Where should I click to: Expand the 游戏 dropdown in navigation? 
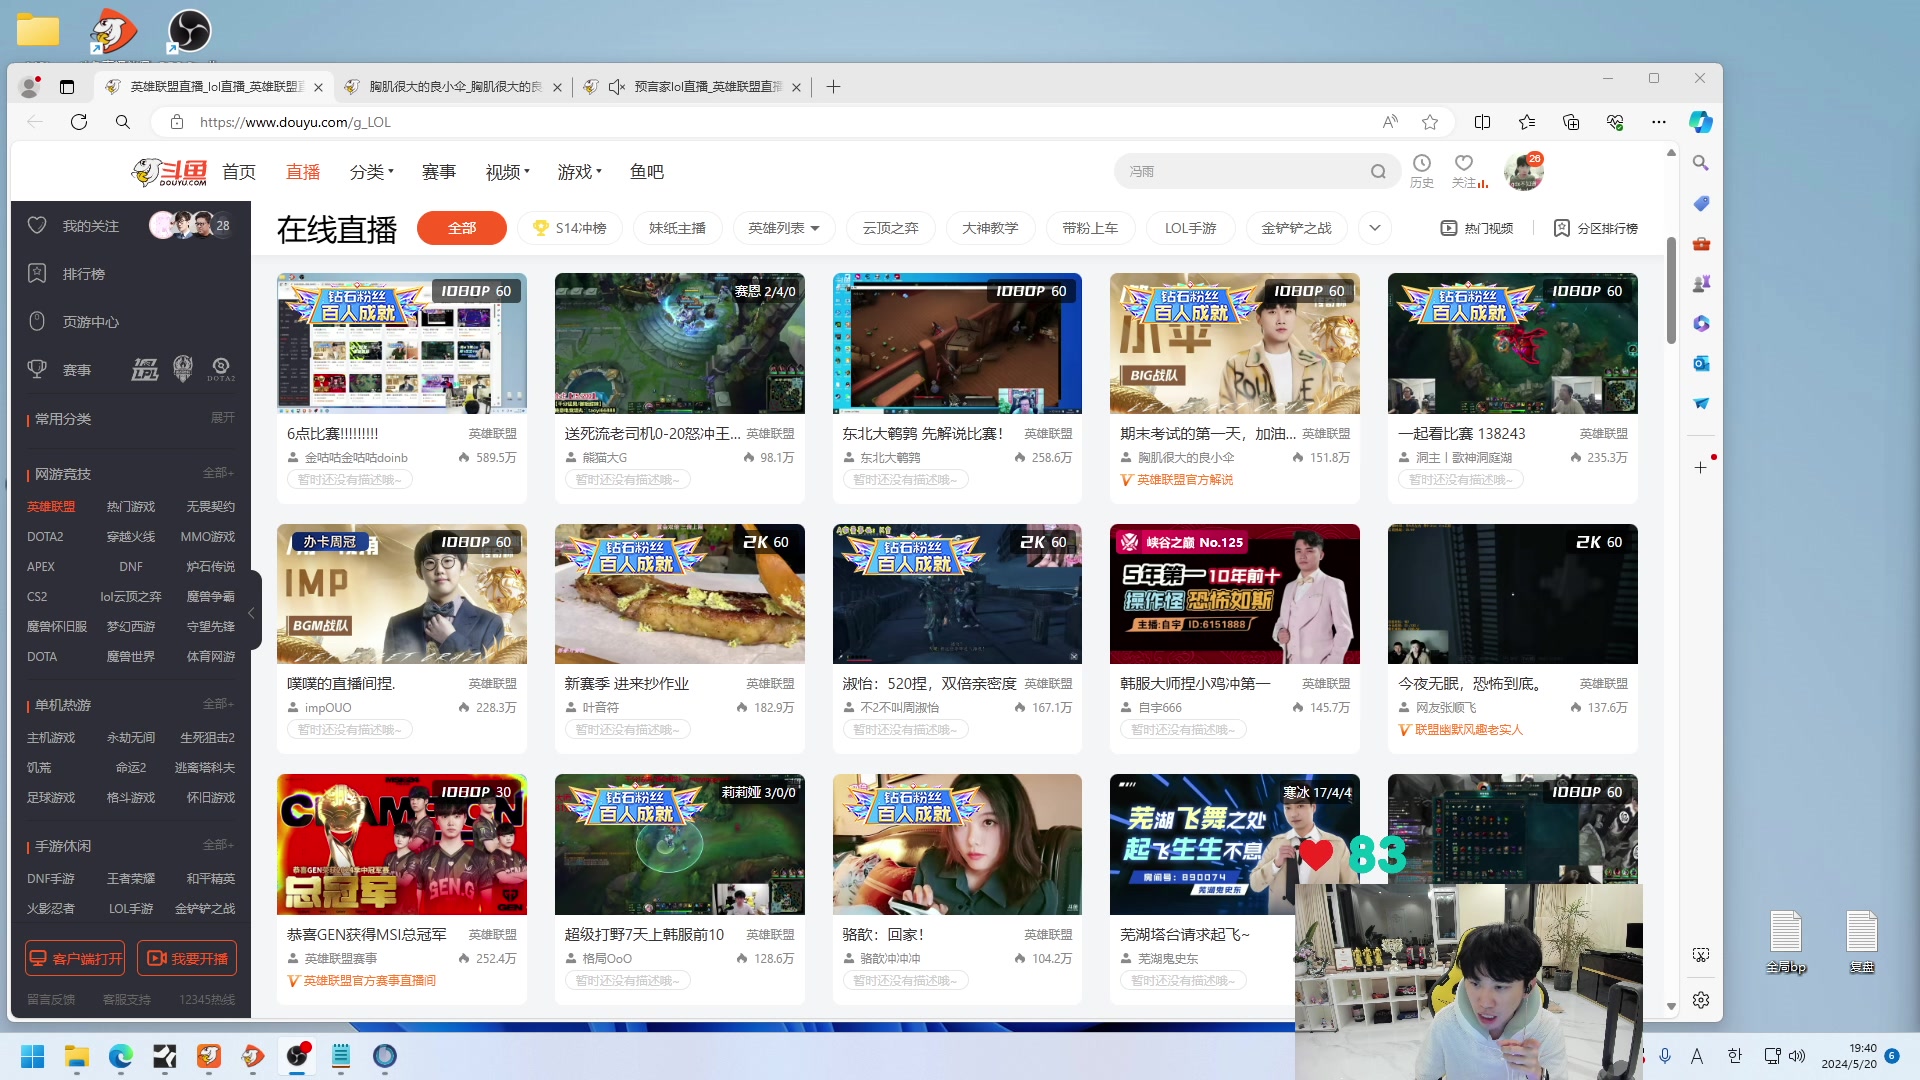pyautogui.click(x=579, y=172)
